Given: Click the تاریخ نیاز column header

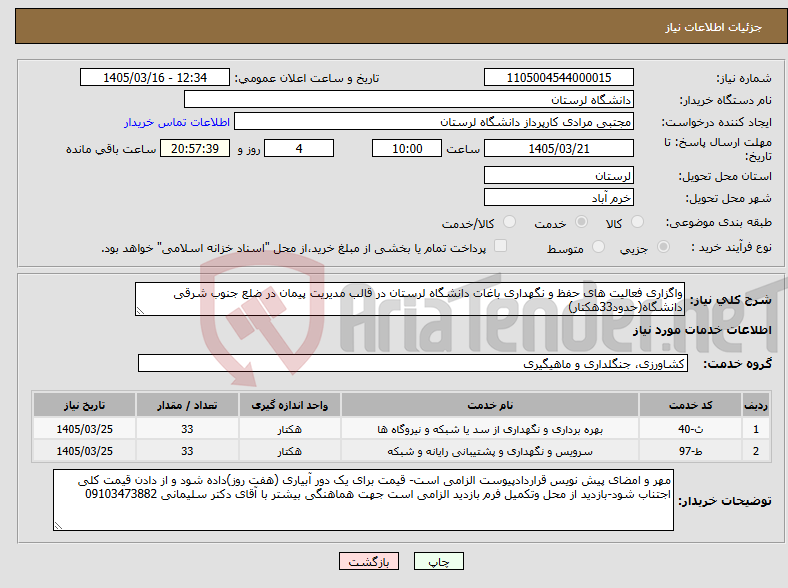Looking at the screenshot, I should (x=84, y=405).
